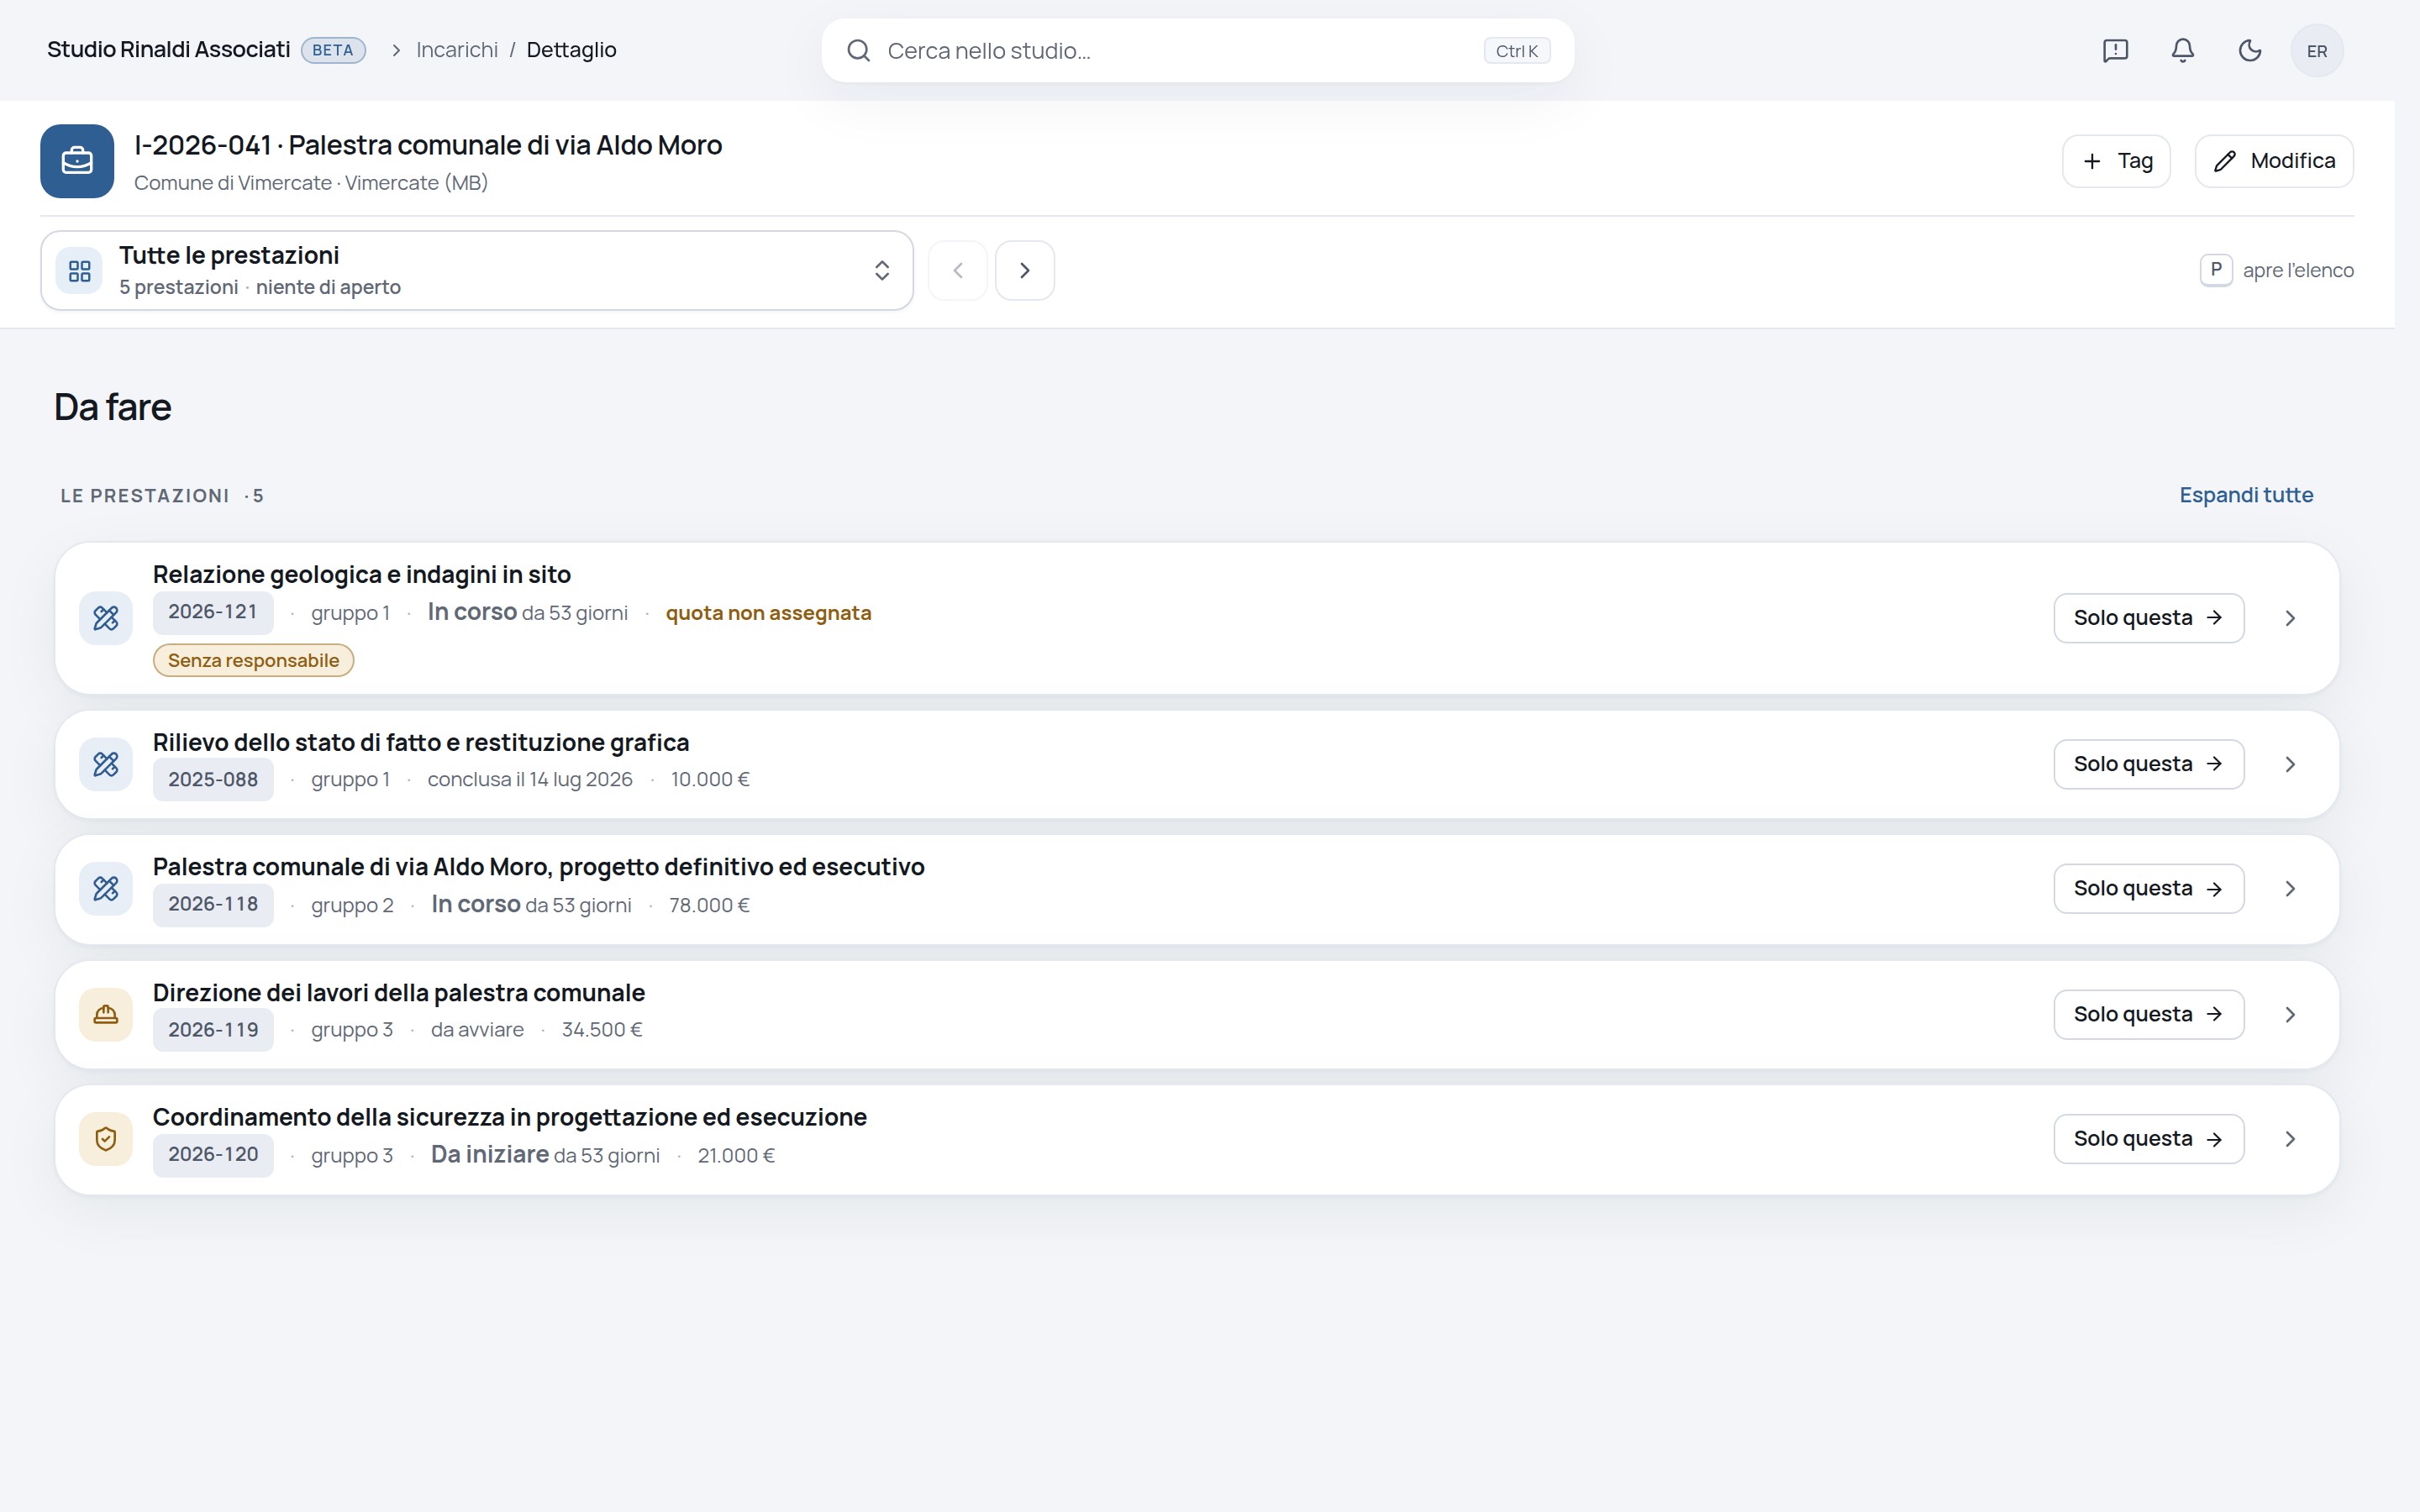Click the Modifica button

pos(2274,161)
